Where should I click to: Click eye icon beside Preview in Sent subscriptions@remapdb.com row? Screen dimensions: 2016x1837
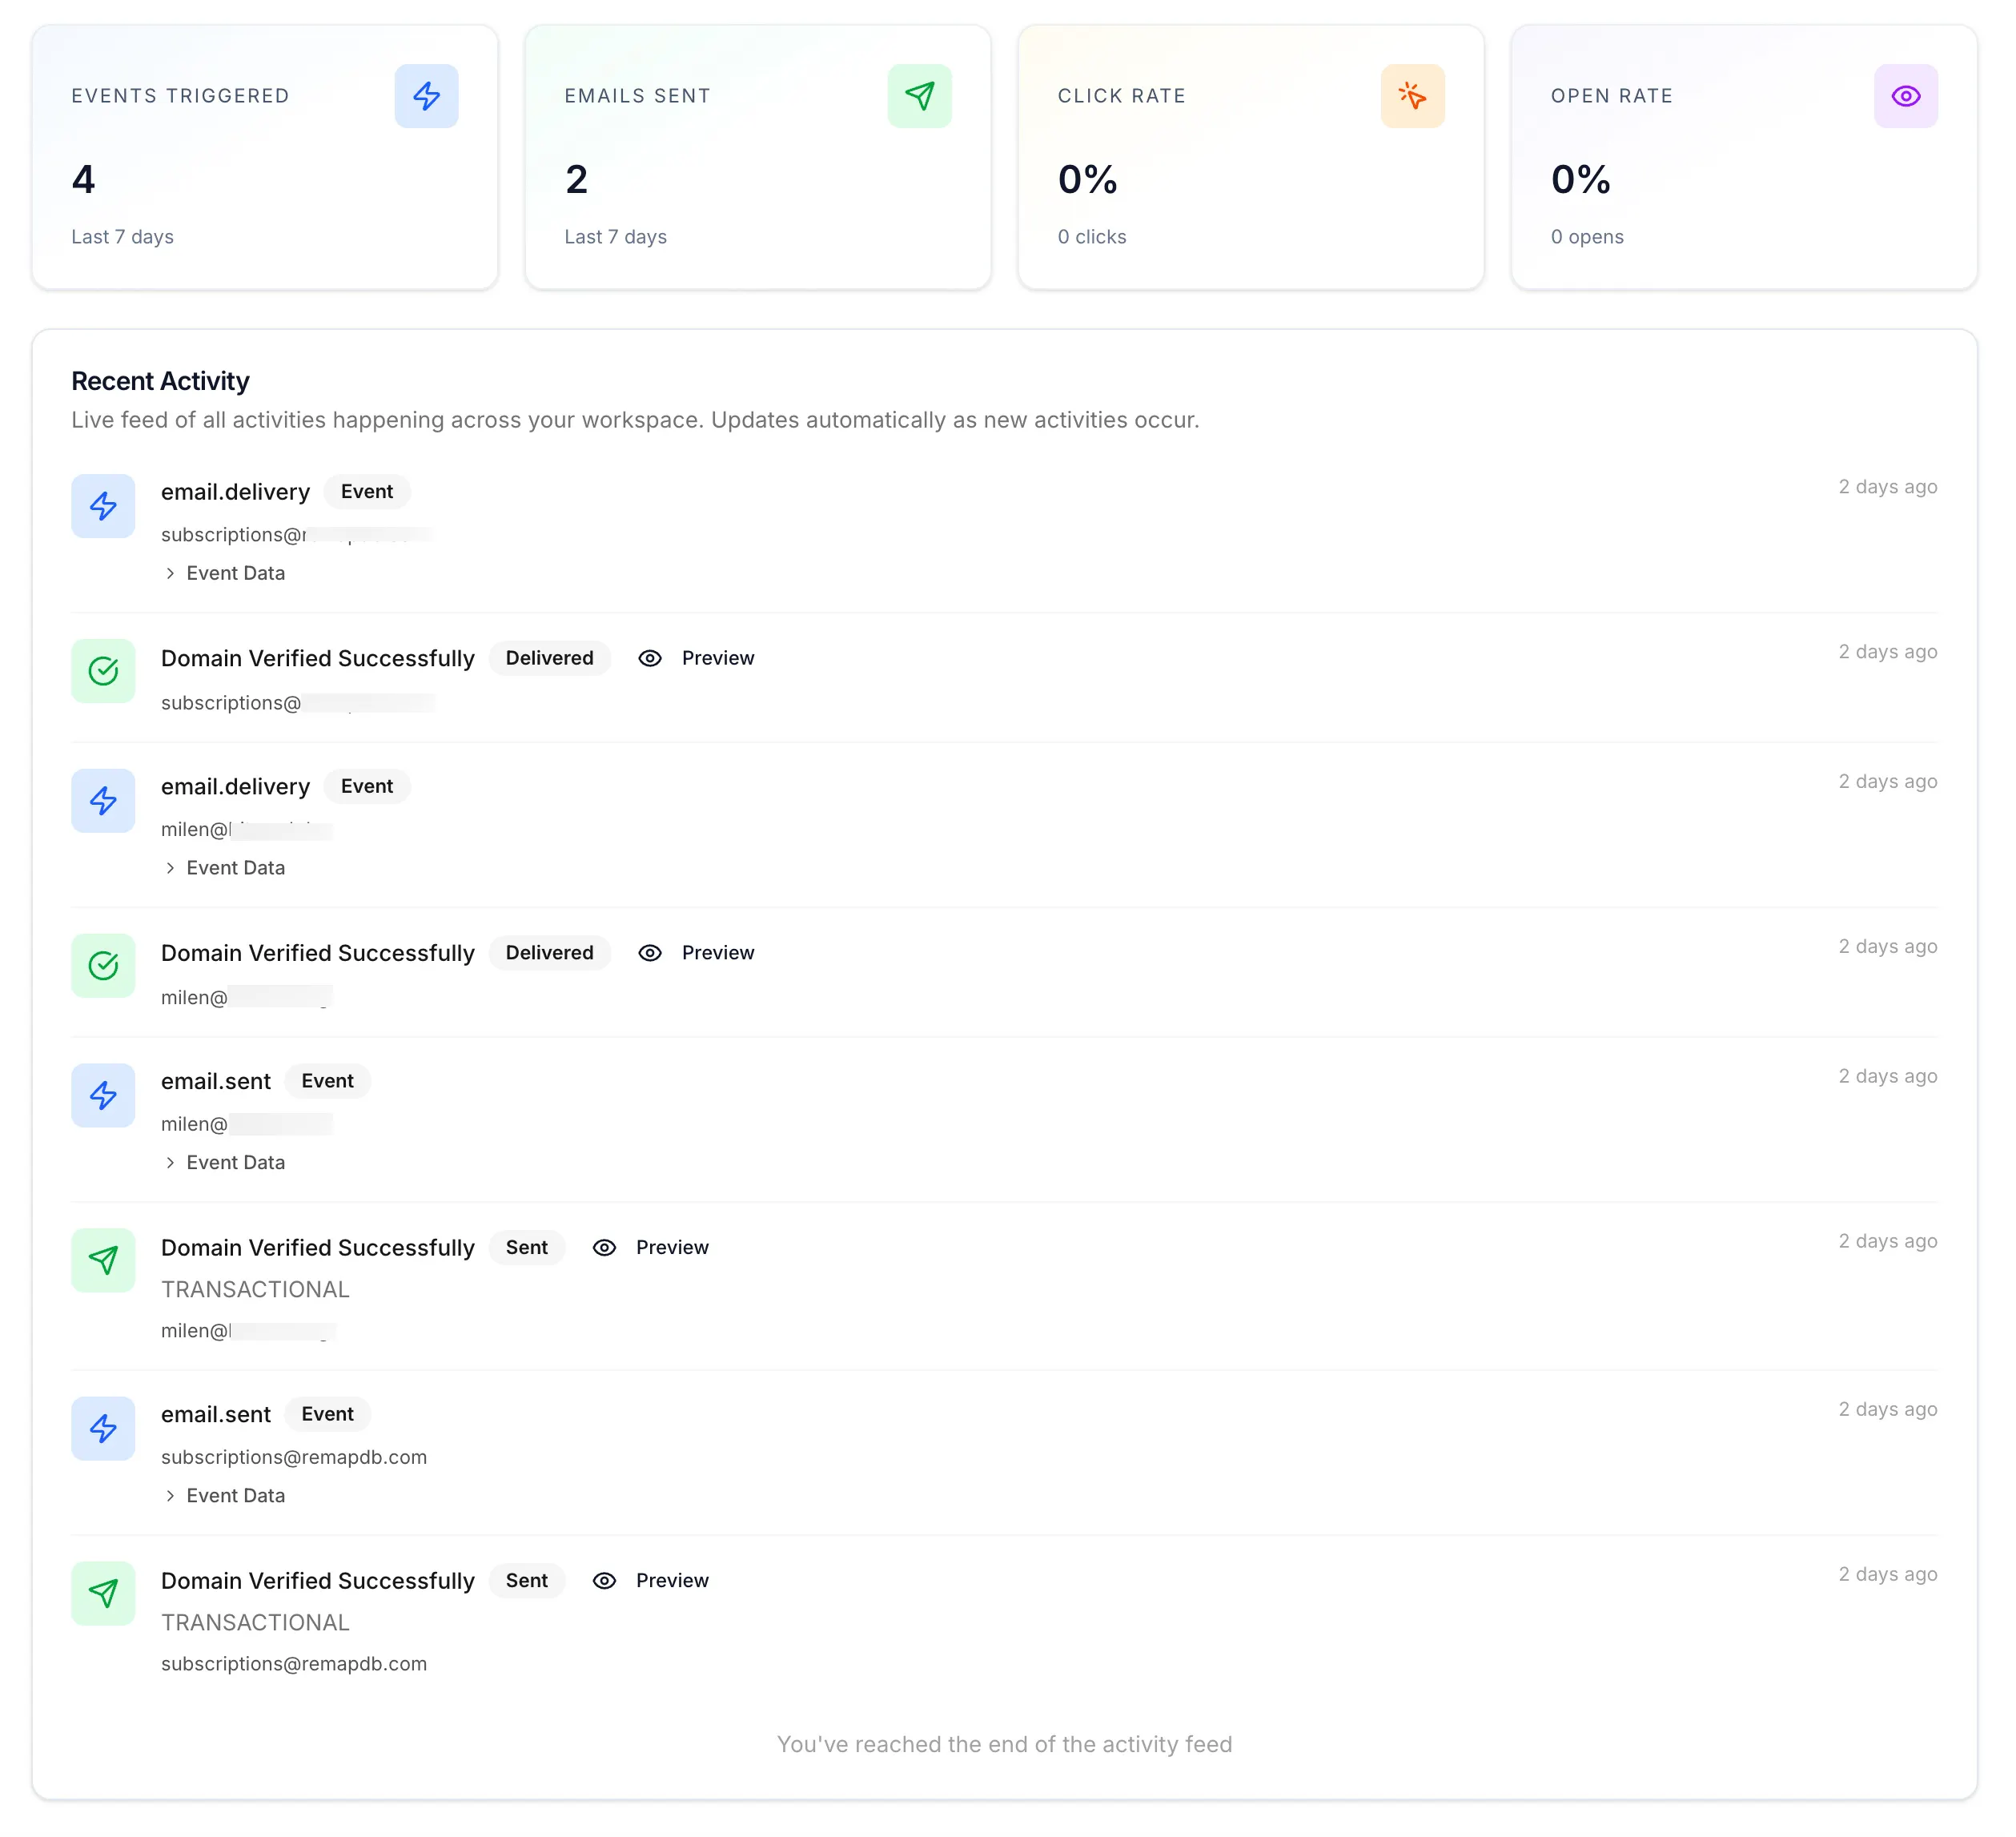pos(604,1581)
